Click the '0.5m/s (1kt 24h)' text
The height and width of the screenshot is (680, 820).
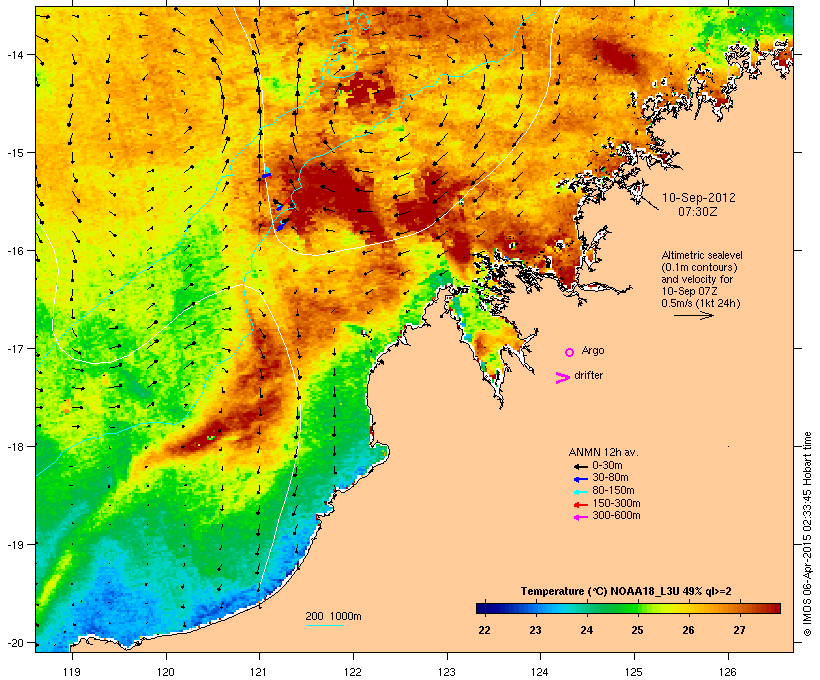pyautogui.click(x=701, y=303)
